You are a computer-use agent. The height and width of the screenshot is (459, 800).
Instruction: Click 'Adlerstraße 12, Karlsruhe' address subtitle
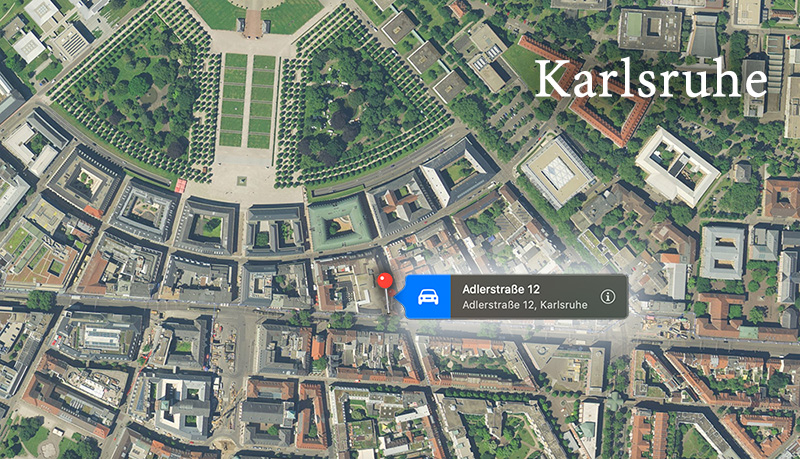pos(524,305)
